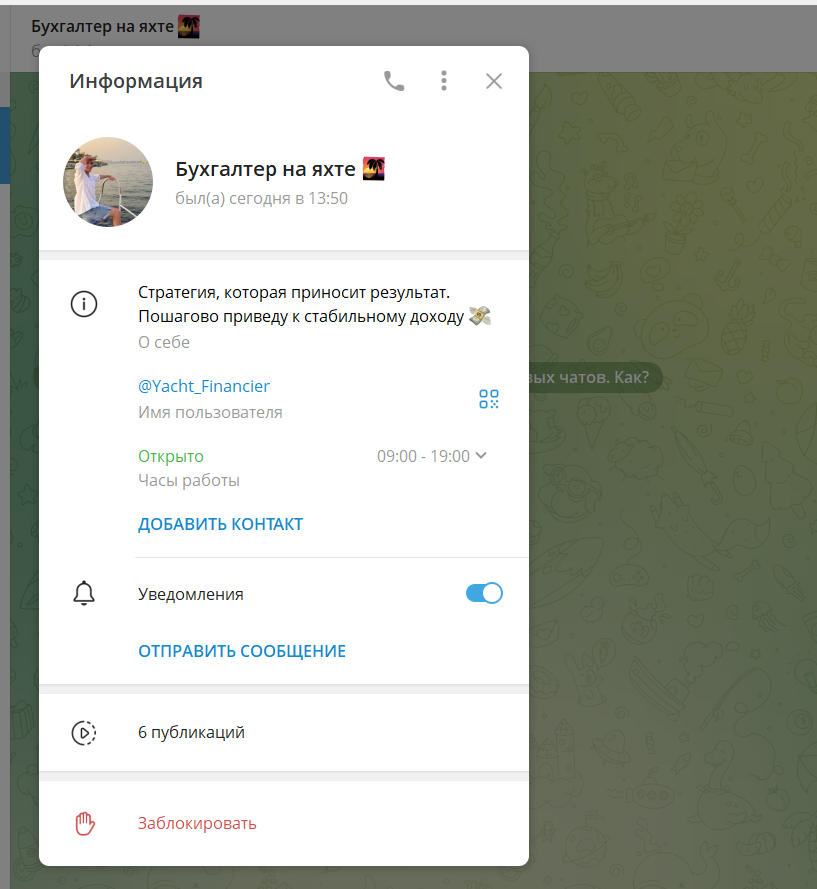
Task: Open the voice call icon
Action: point(393,82)
